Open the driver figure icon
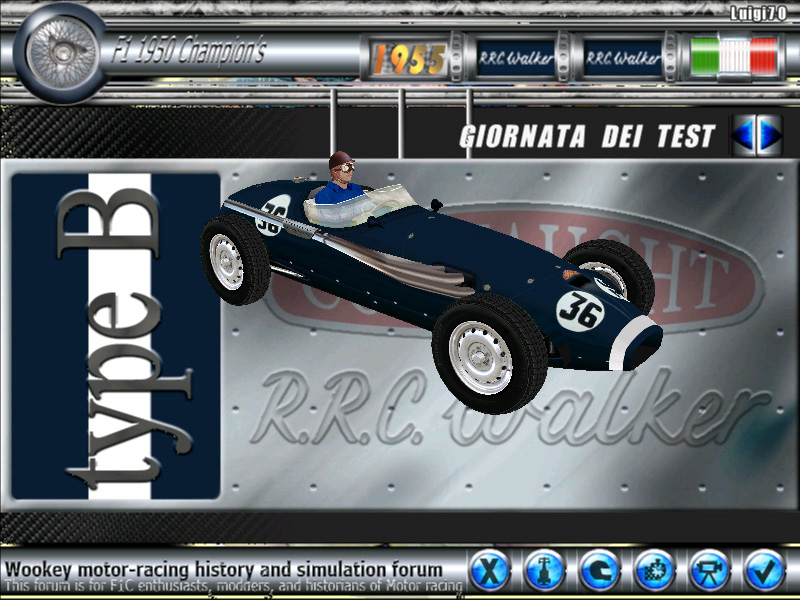 click(545, 570)
